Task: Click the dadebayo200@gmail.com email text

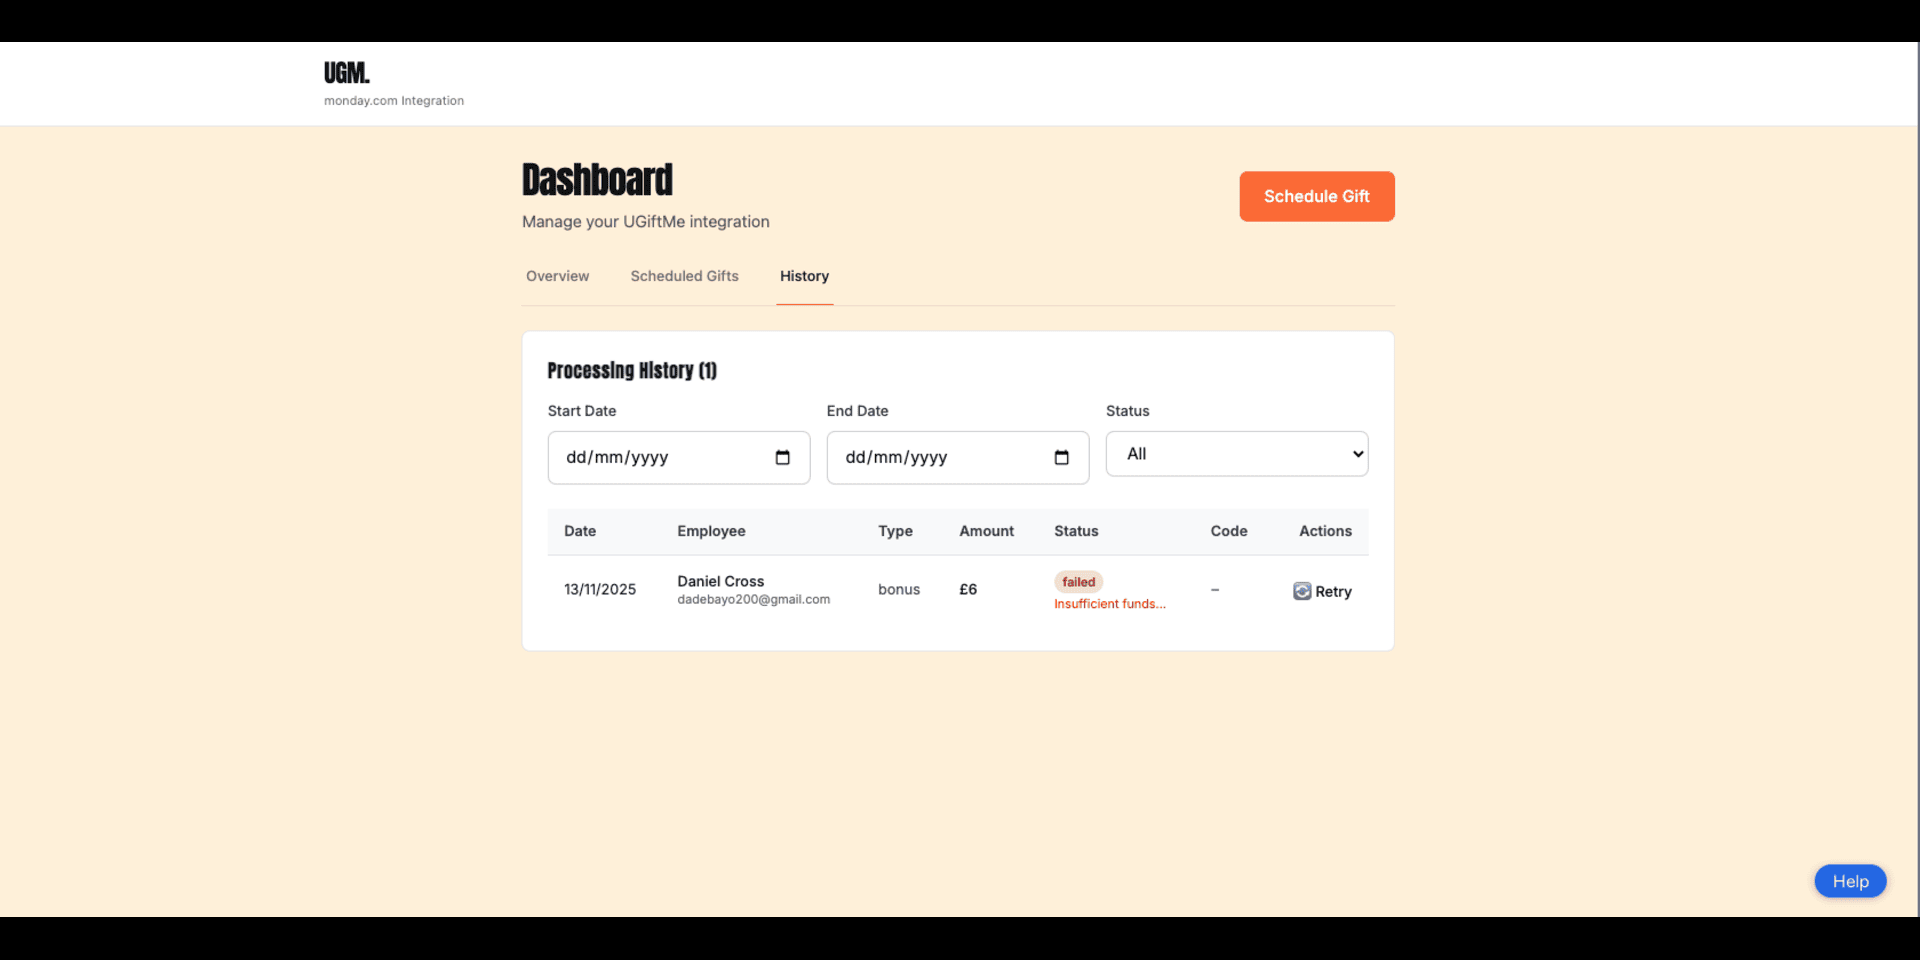Action: pos(753,600)
